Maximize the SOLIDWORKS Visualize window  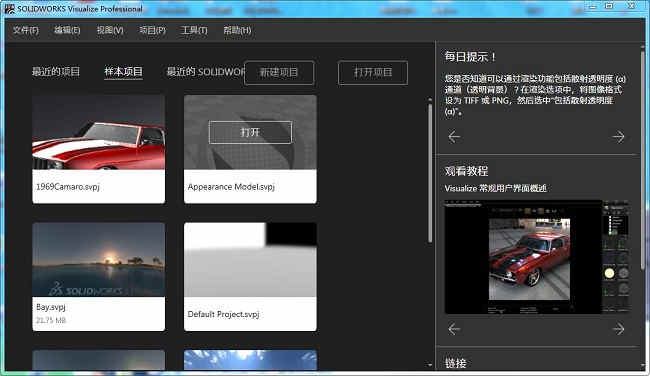point(609,6)
